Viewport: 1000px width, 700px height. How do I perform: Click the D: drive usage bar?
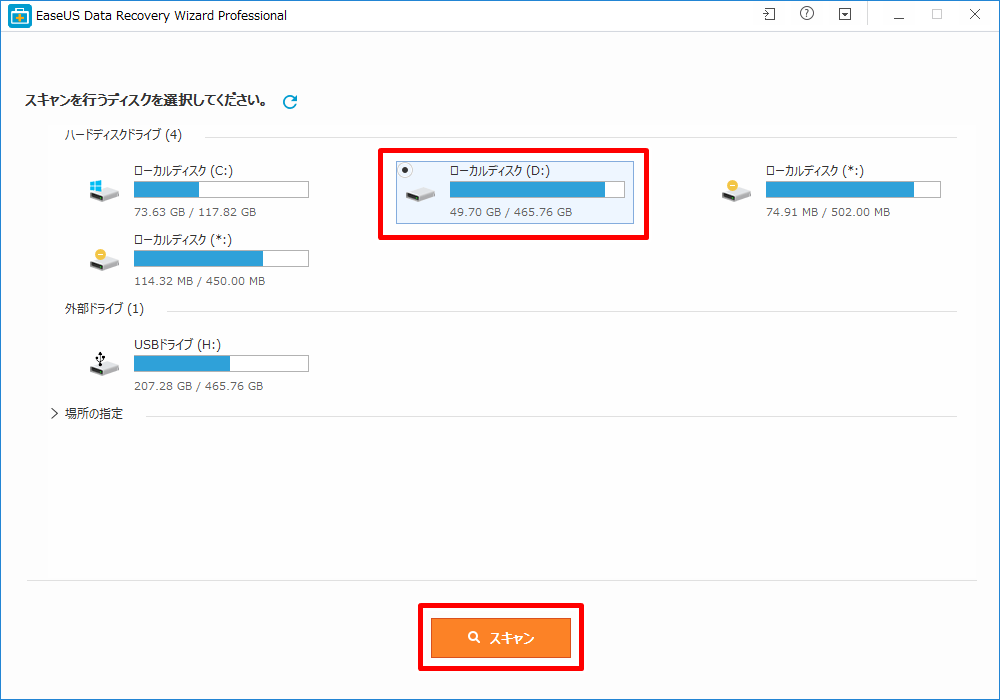pos(537,190)
